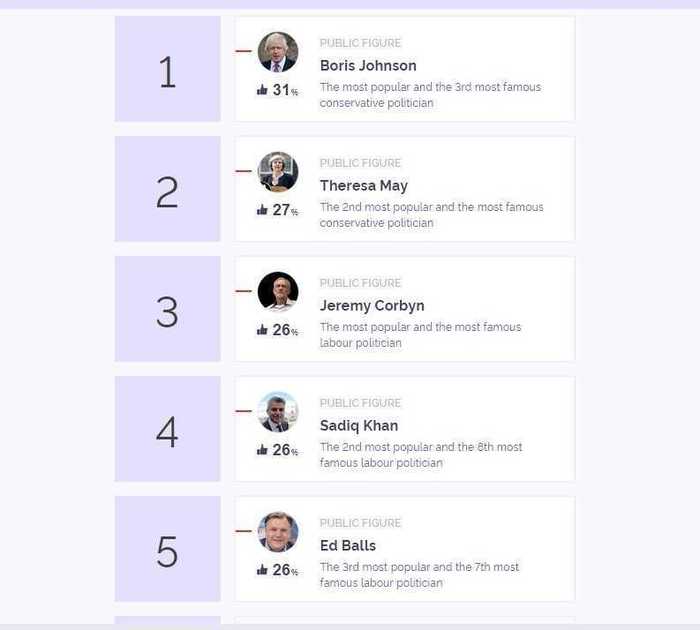Click the Ed Balls name link
This screenshot has width=700, height=630.
coord(348,546)
